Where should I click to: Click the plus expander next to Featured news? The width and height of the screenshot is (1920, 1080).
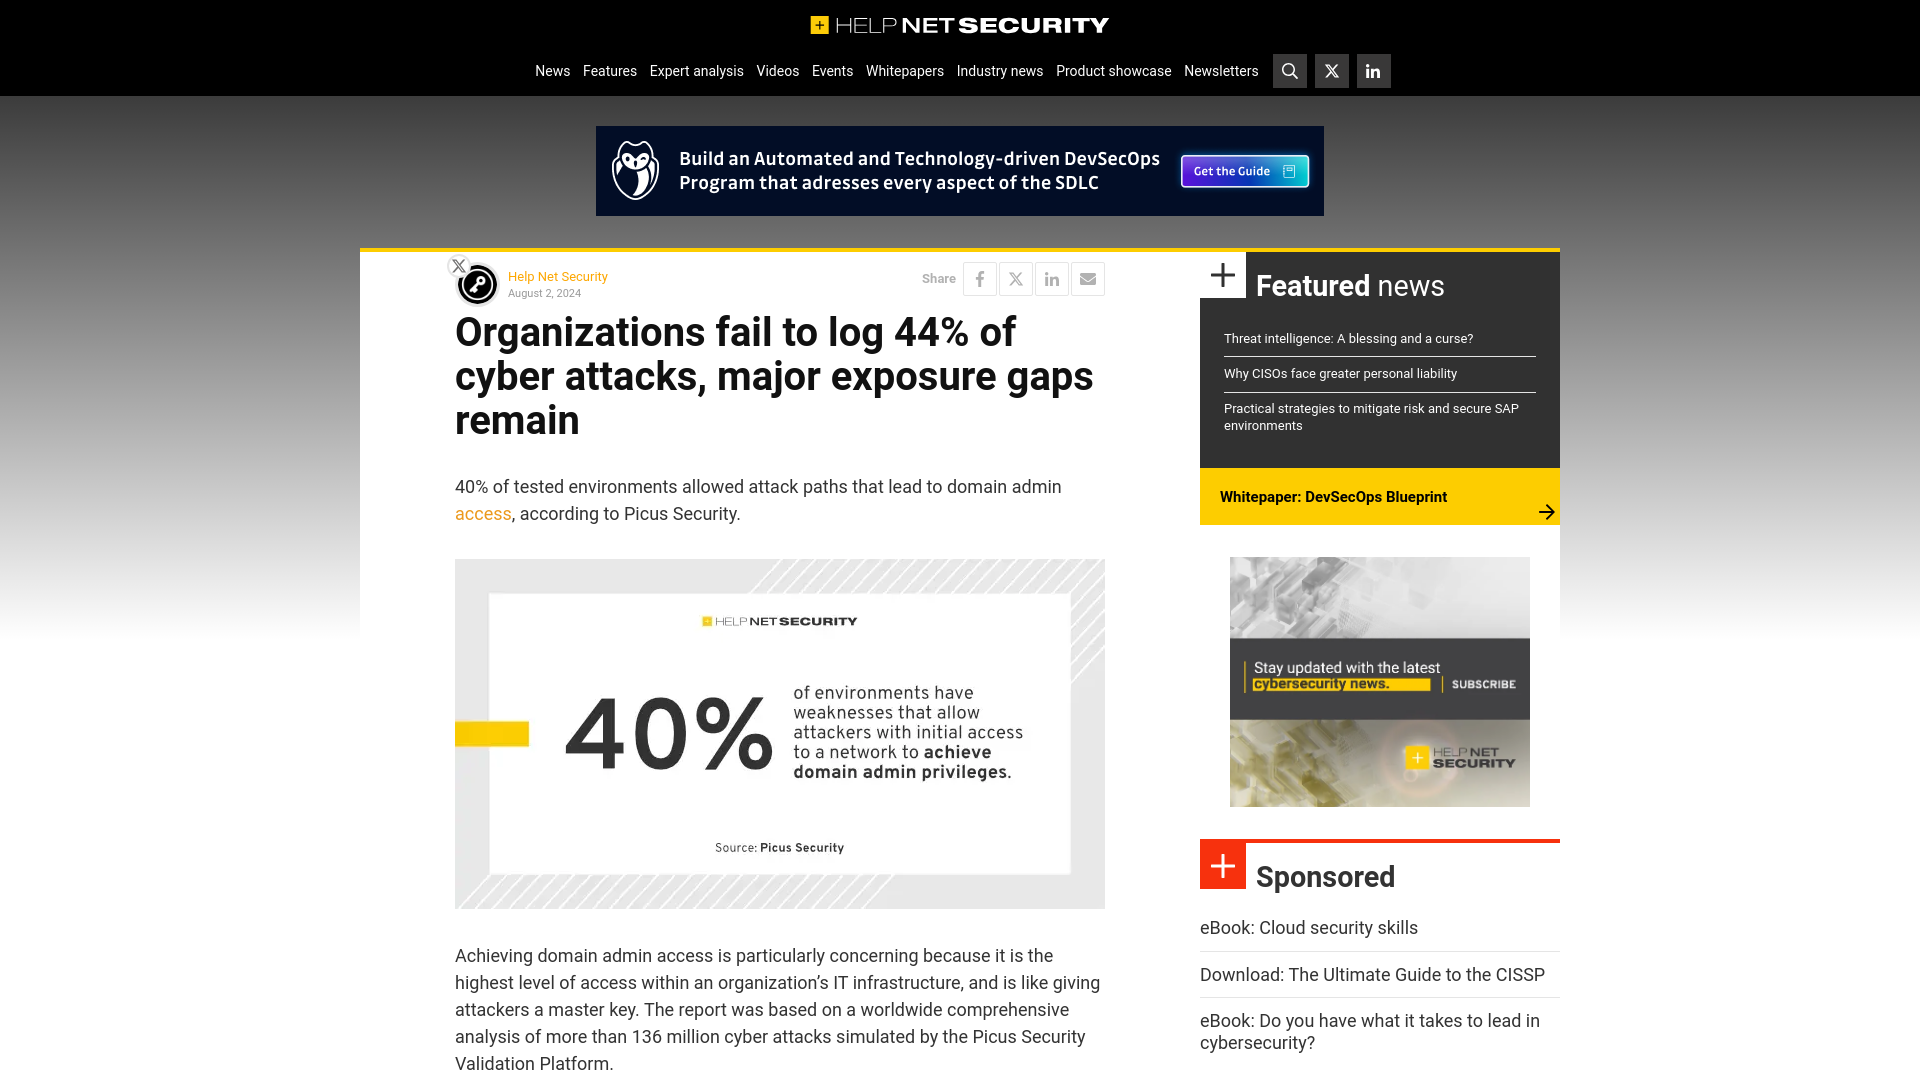pyautogui.click(x=1222, y=276)
